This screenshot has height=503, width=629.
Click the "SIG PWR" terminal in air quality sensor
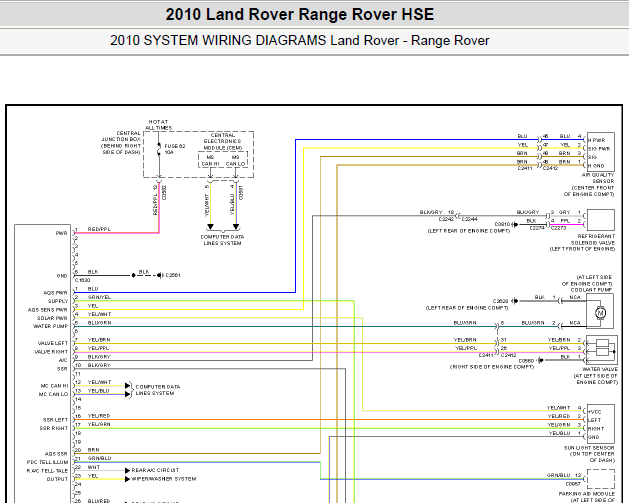pos(599,149)
